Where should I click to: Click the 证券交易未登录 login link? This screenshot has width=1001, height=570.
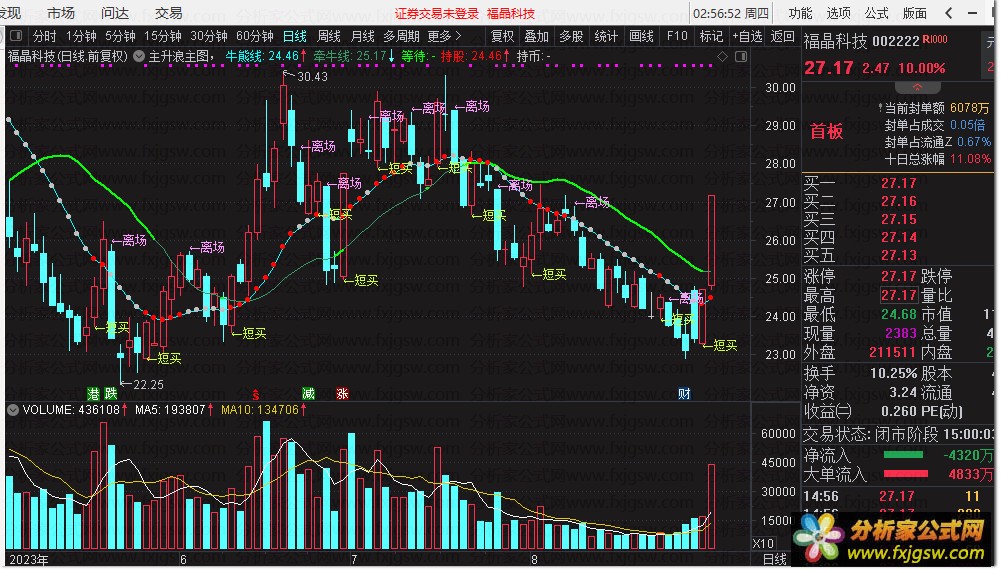[436, 13]
